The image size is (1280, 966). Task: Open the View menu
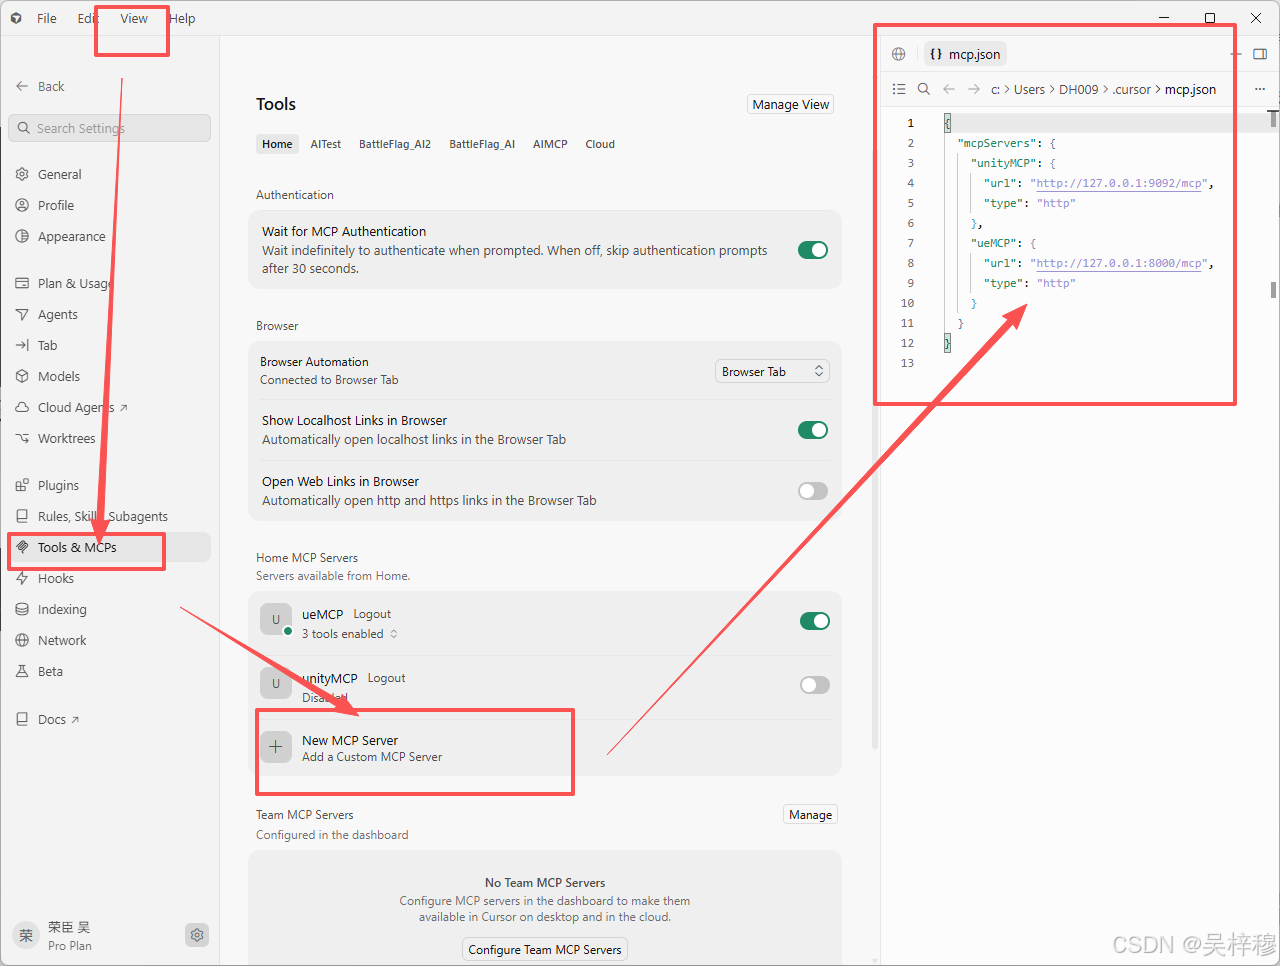click(x=134, y=18)
